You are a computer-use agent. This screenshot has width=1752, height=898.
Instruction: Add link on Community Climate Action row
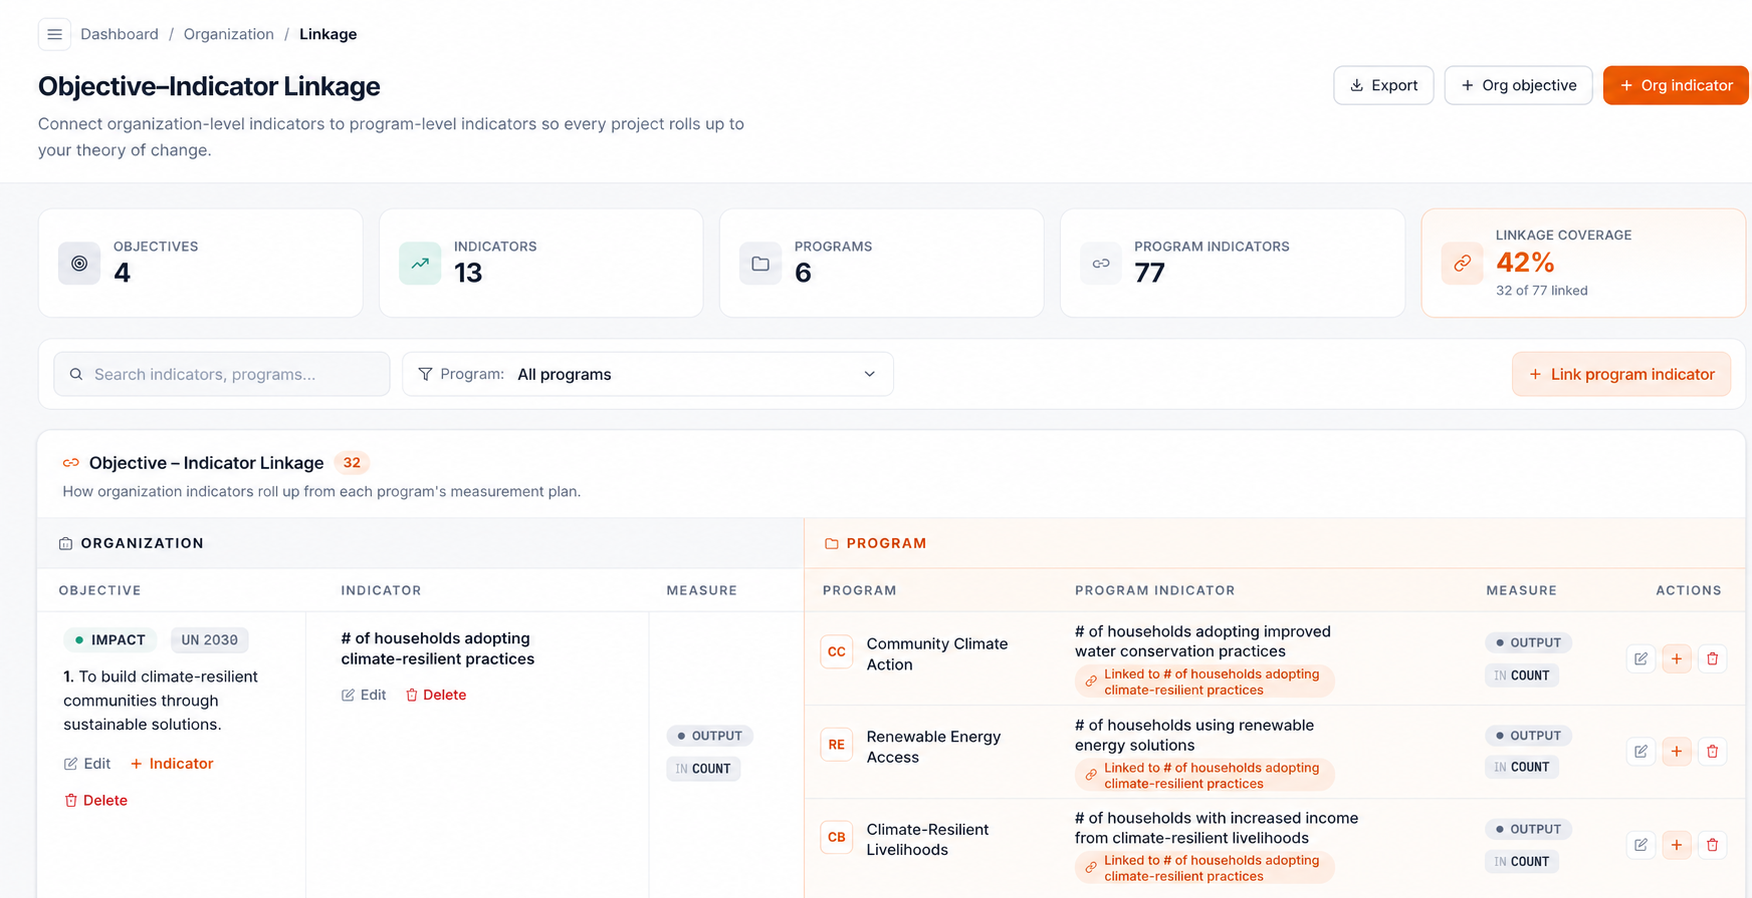pyautogui.click(x=1677, y=659)
